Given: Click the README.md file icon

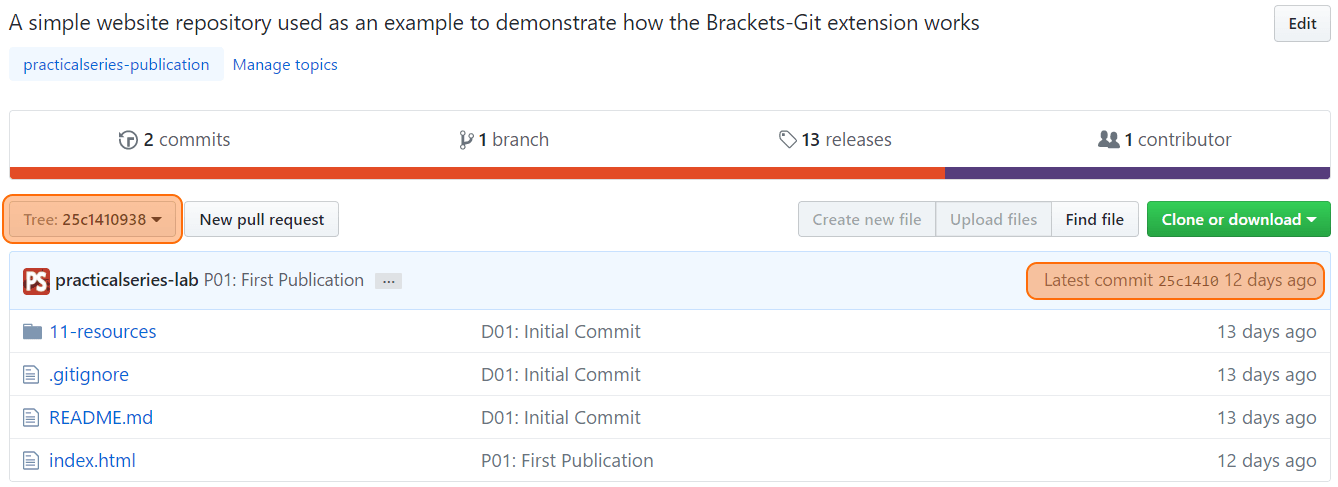Looking at the screenshot, I should [31, 418].
